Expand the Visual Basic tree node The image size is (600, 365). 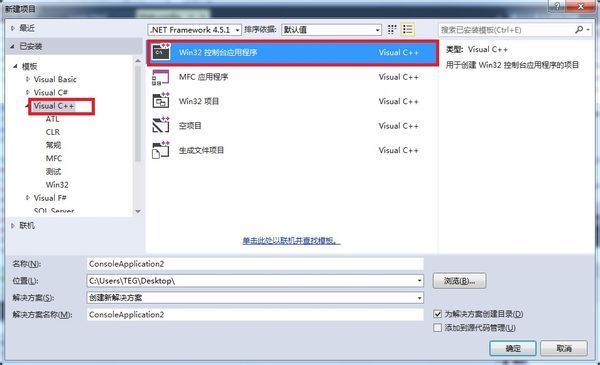(28, 79)
